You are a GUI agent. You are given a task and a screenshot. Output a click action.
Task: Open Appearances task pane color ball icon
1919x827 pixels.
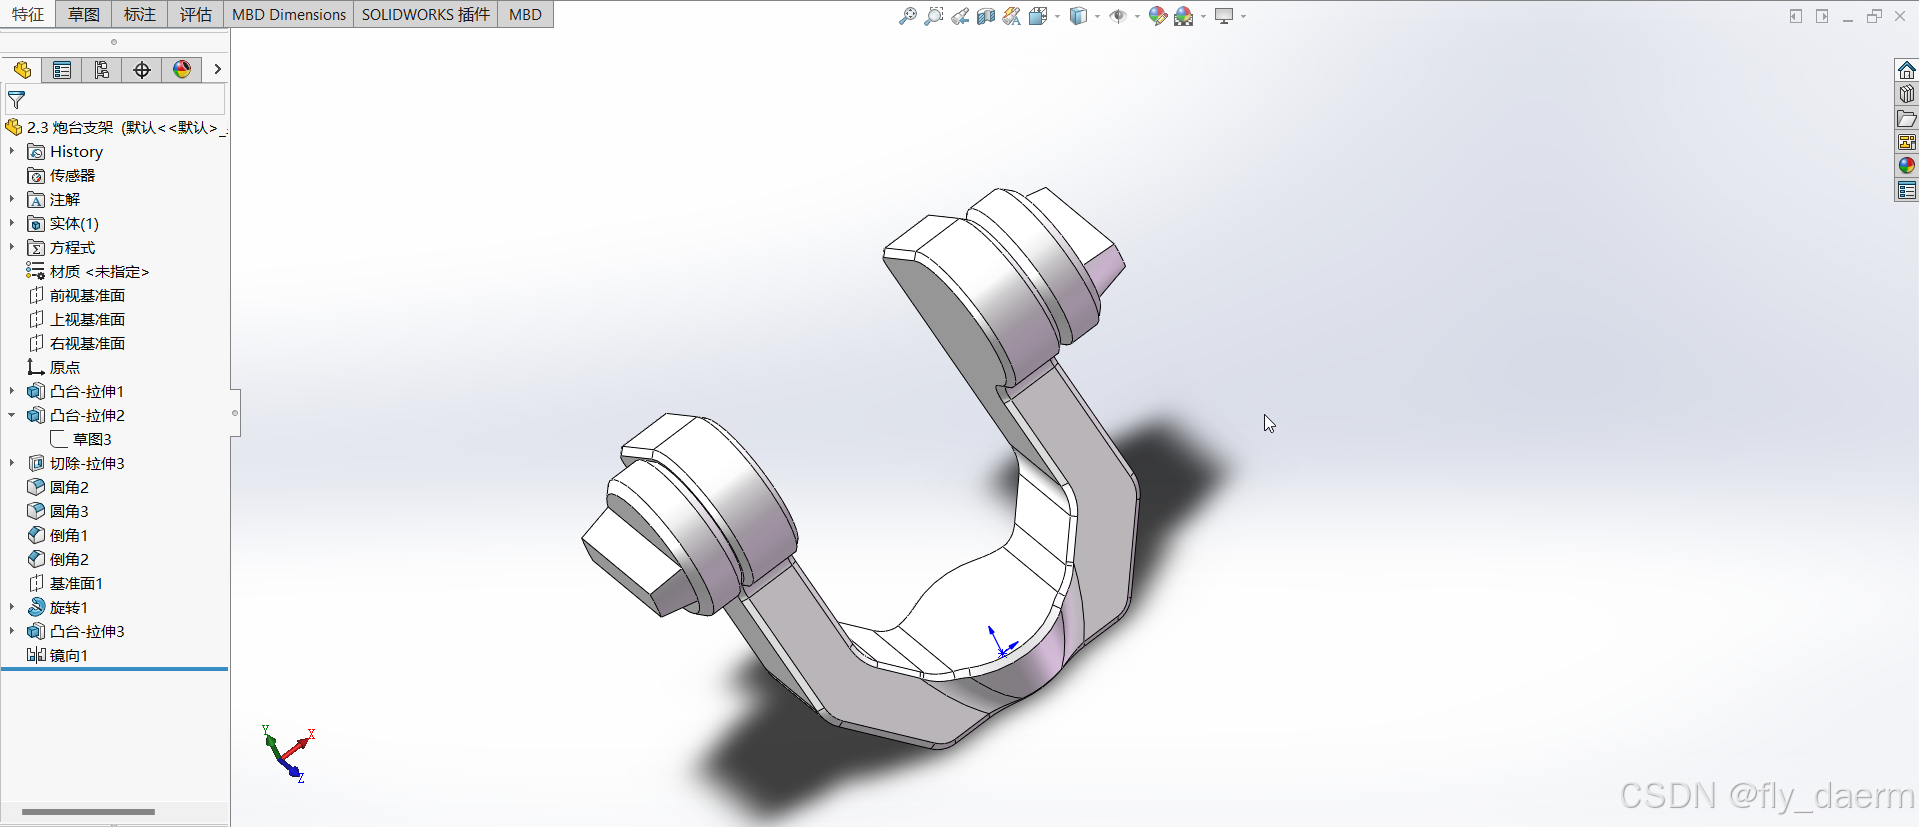click(1907, 166)
